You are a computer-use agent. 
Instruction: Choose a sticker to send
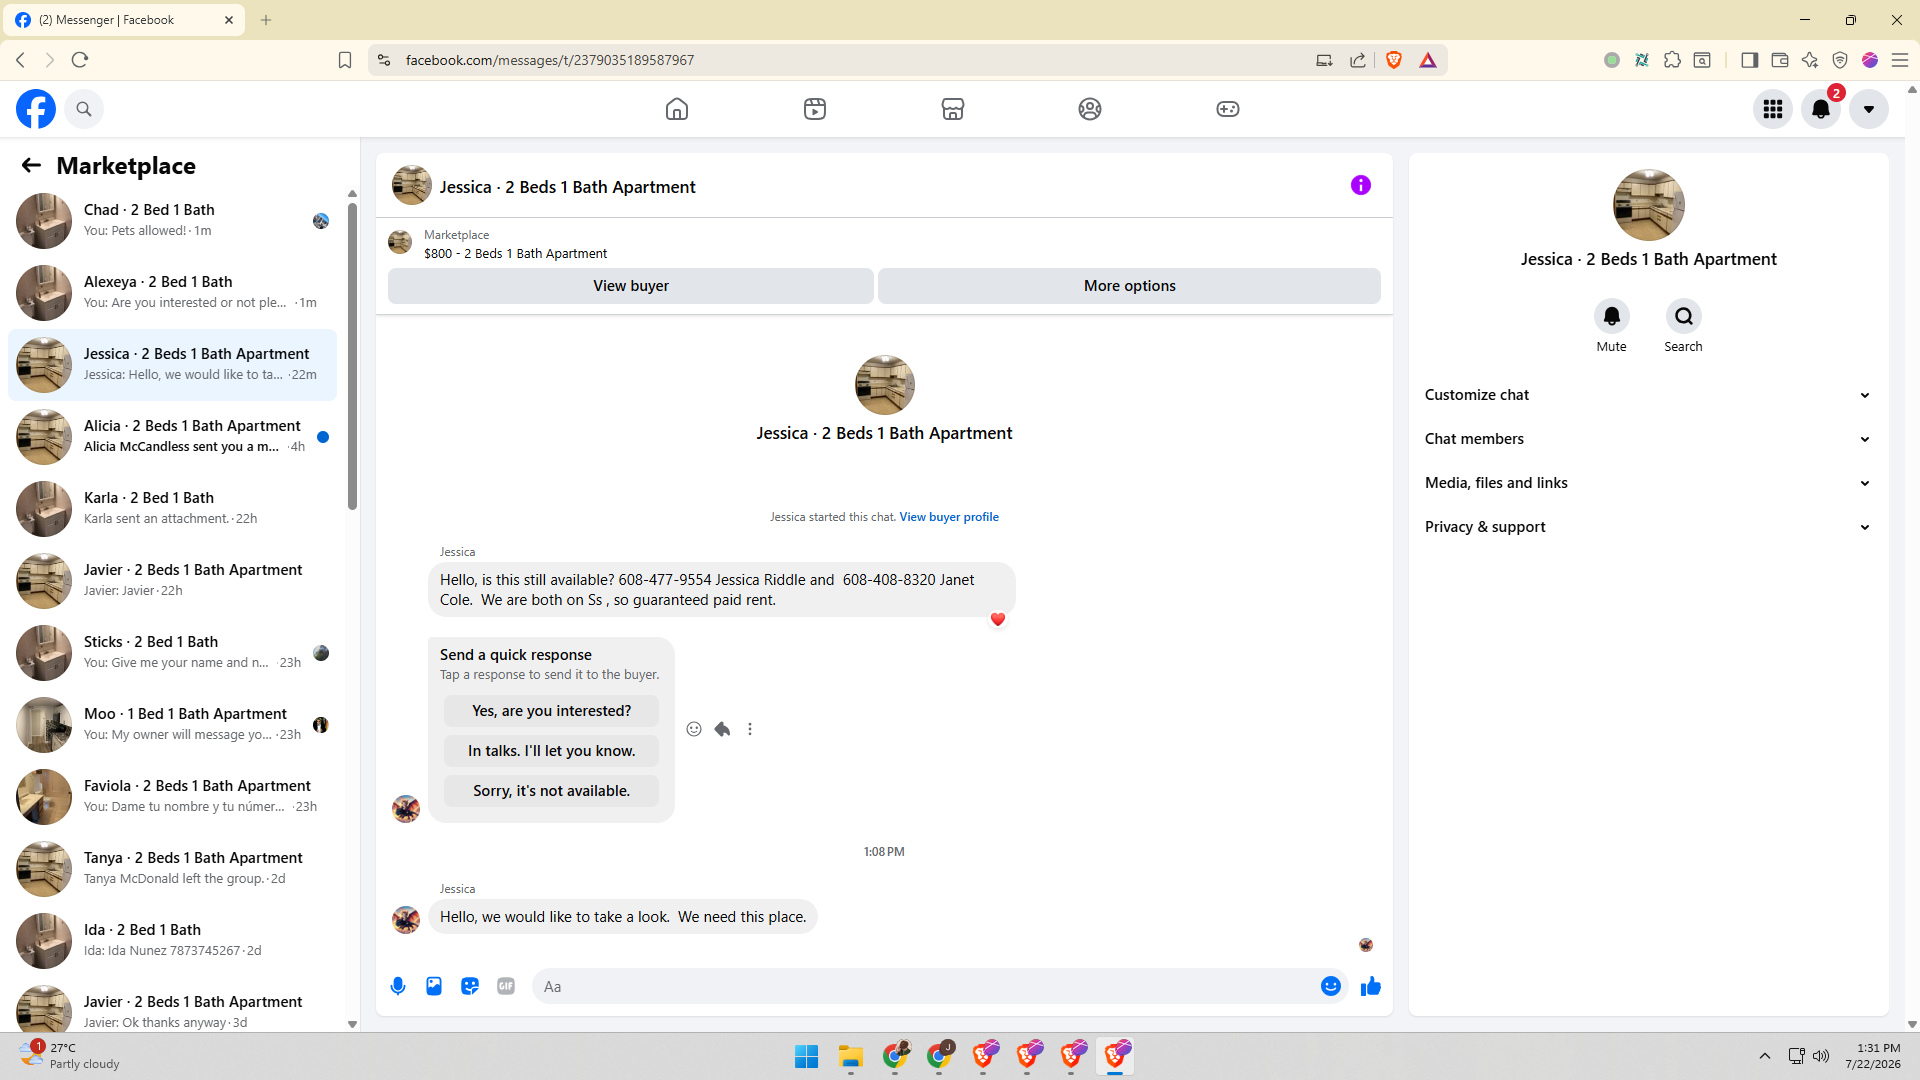click(x=470, y=986)
